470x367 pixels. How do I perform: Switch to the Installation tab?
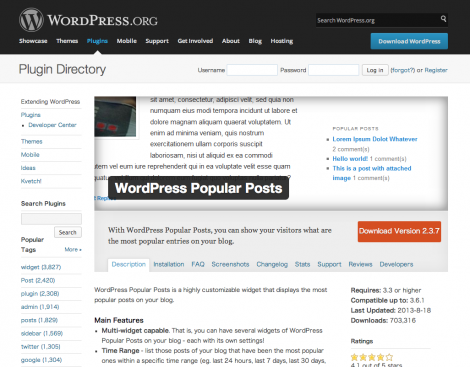169,264
